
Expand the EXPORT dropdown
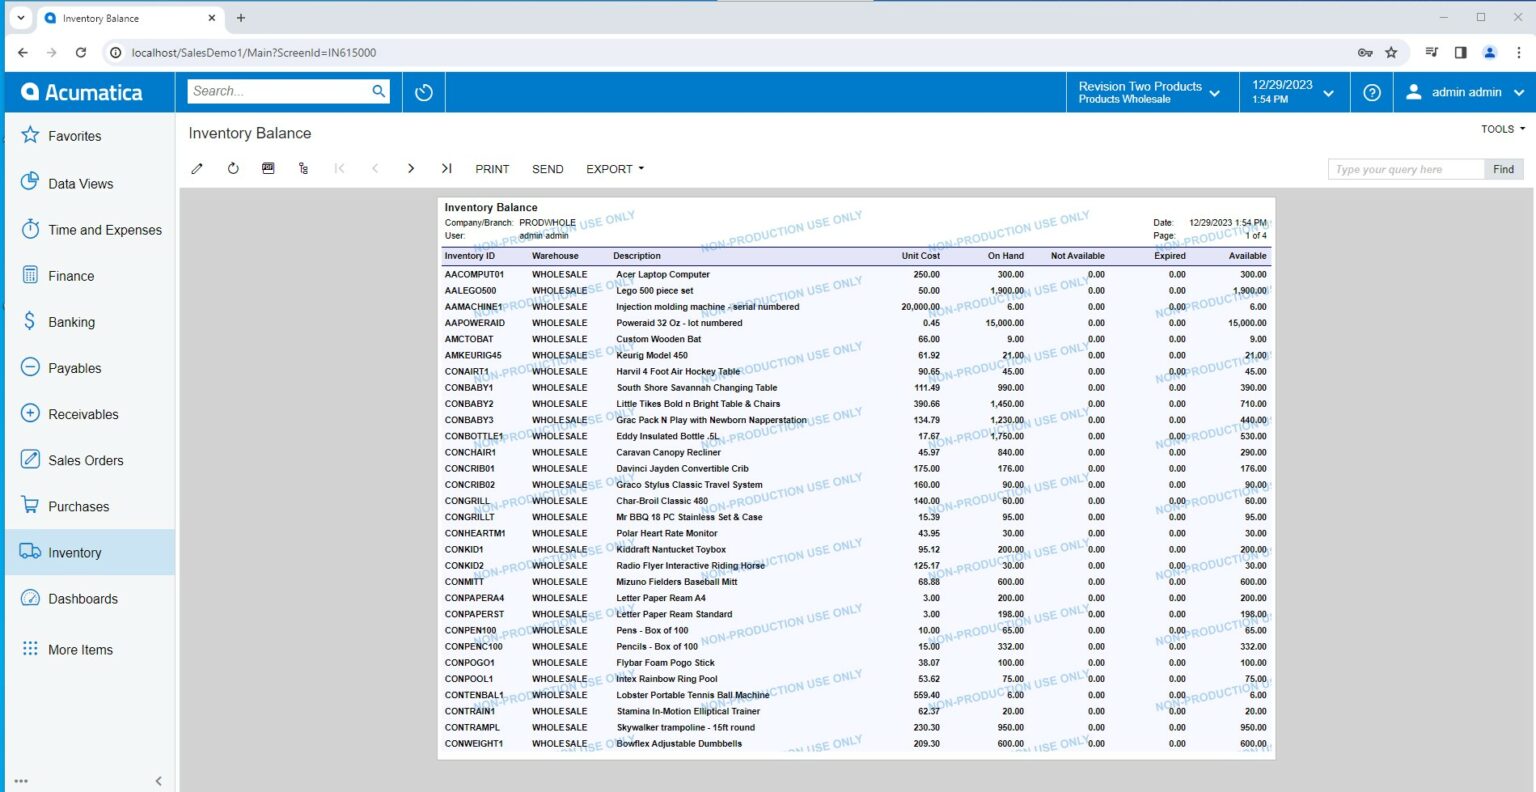(614, 169)
